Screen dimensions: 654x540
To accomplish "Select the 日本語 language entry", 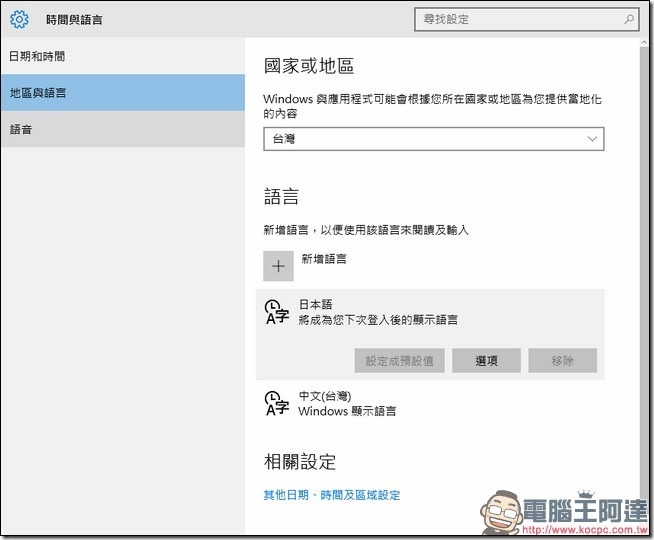I will coord(430,334).
